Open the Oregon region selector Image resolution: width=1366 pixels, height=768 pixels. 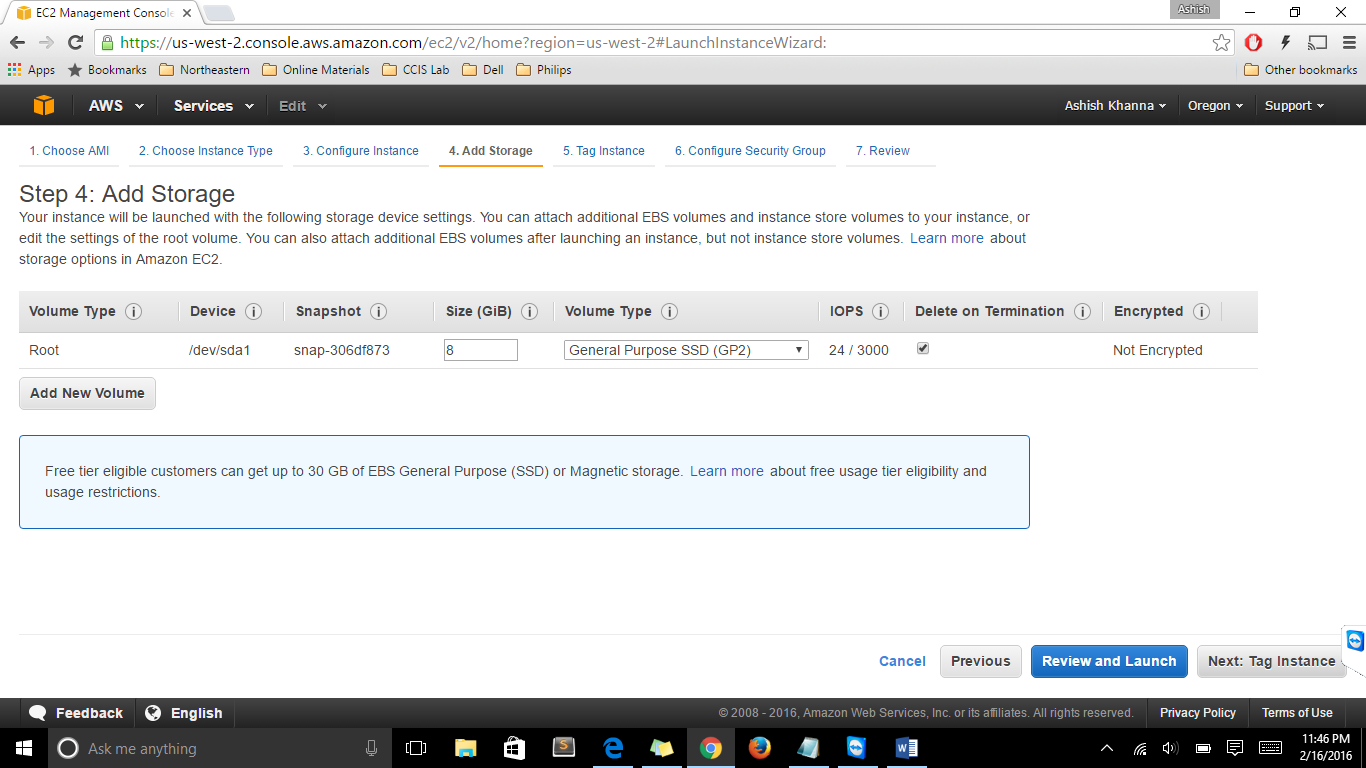[x=1215, y=106]
